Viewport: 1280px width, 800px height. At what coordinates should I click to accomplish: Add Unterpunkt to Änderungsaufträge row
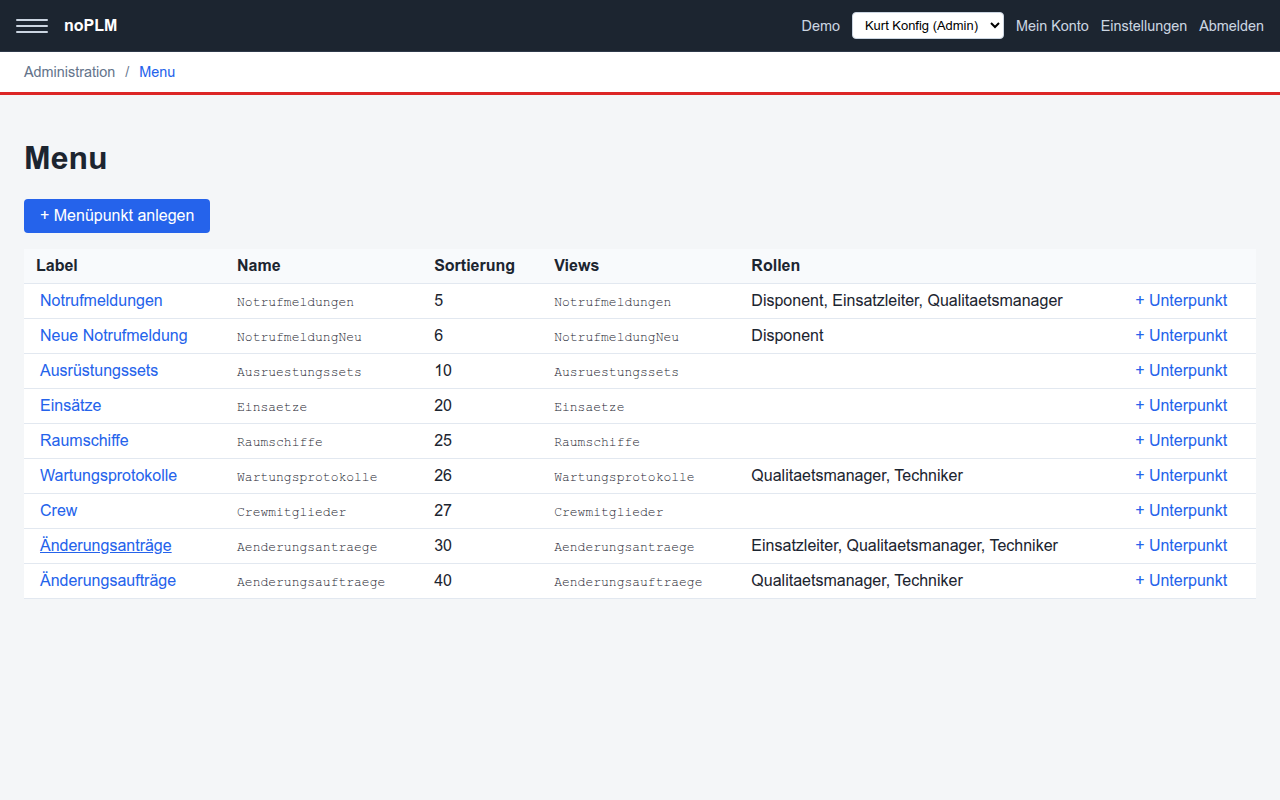coord(1181,580)
